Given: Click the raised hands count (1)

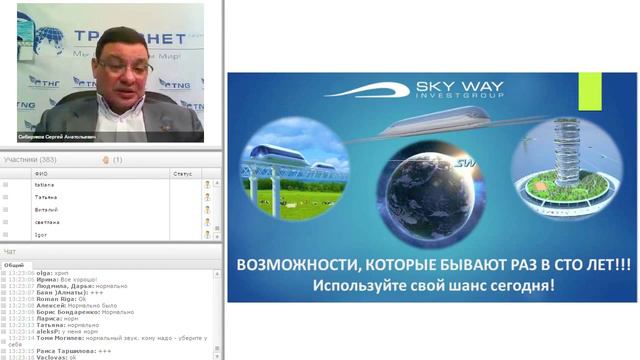Looking at the screenshot, I should tap(118, 160).
